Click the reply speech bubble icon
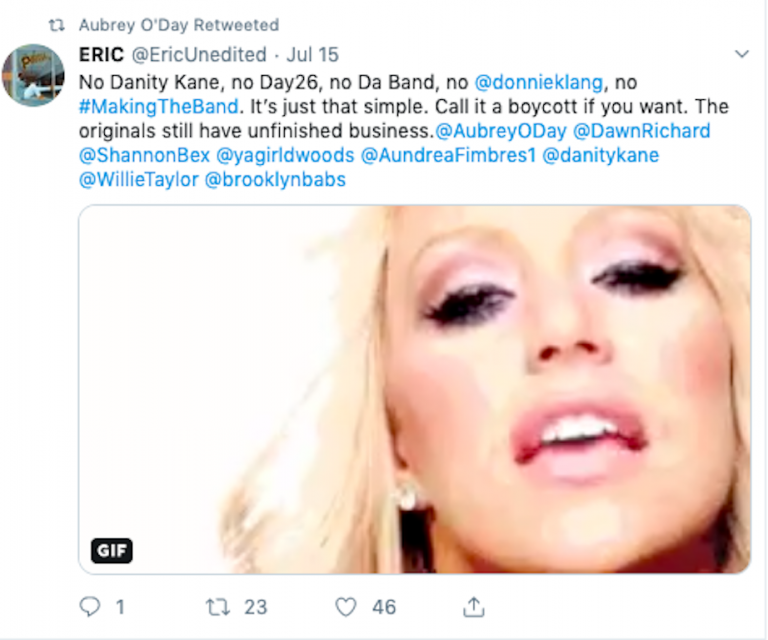 (89, 607)
